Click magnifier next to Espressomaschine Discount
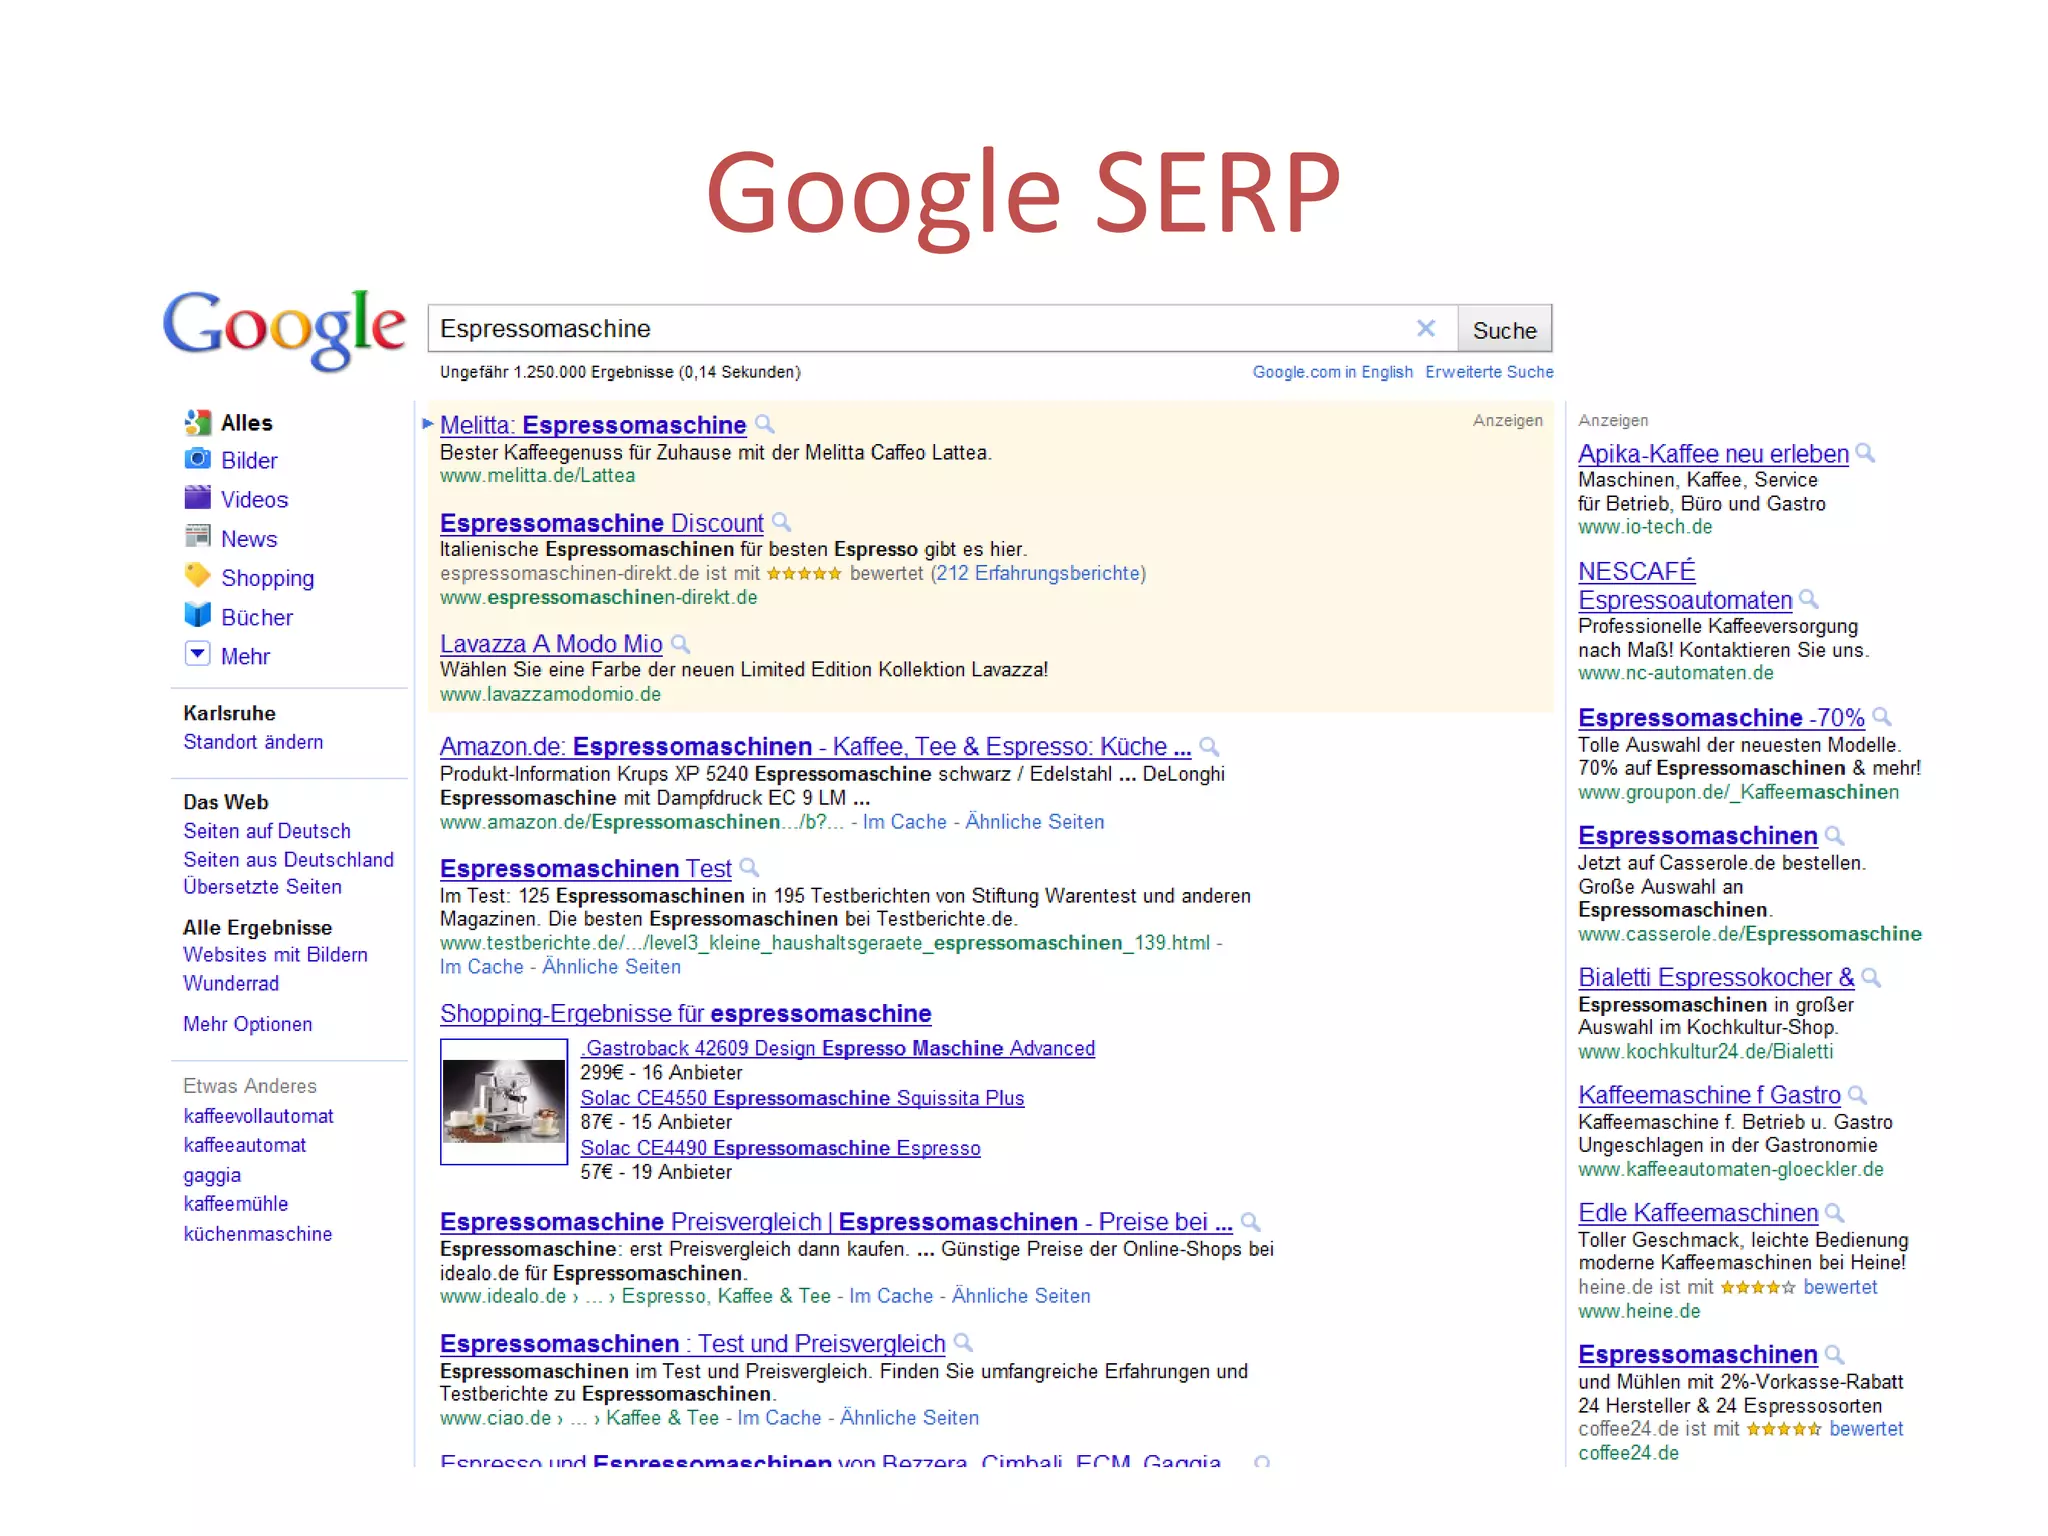 click(782, 522)
